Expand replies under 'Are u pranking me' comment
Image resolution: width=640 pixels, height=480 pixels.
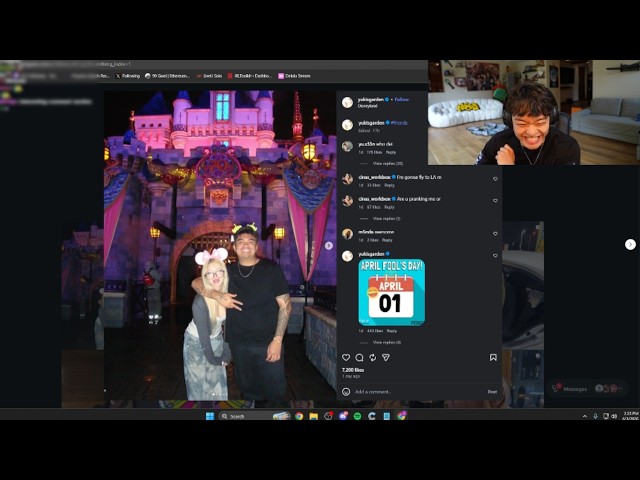point(386,218)
